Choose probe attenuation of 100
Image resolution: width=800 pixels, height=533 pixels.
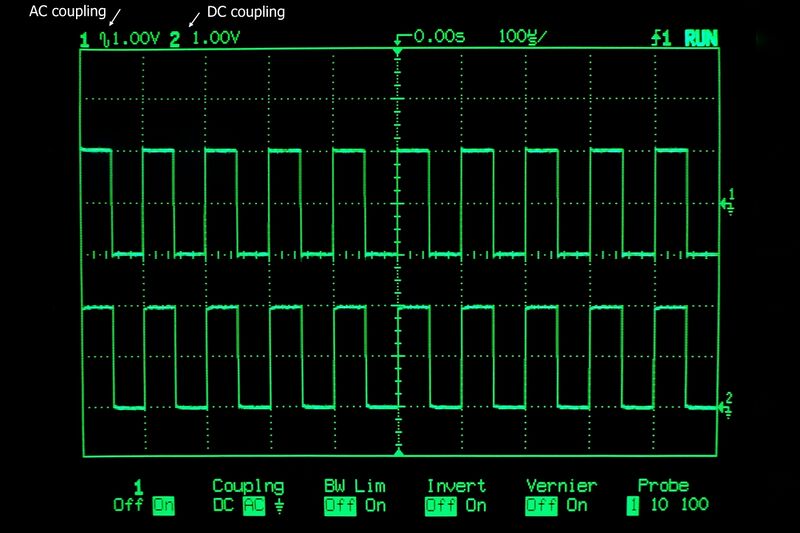[694, 505]
